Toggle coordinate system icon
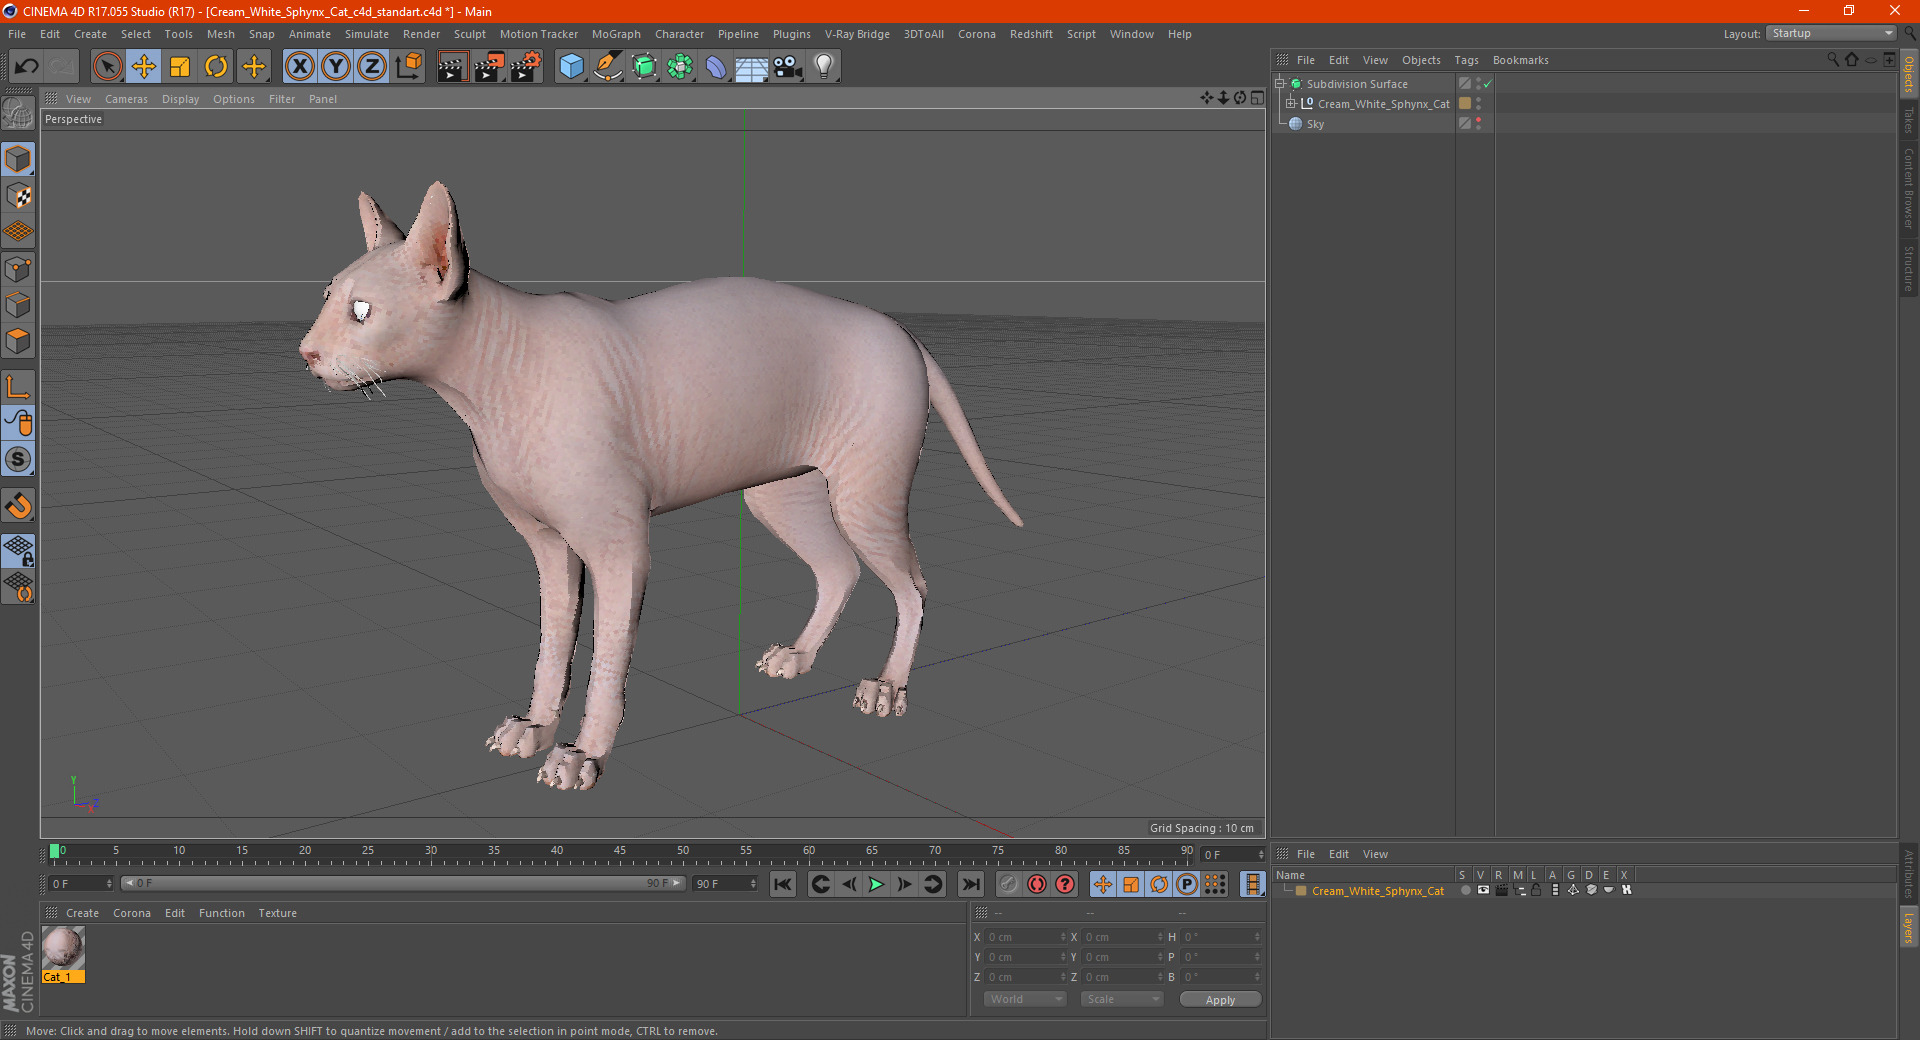 (409, 67)
